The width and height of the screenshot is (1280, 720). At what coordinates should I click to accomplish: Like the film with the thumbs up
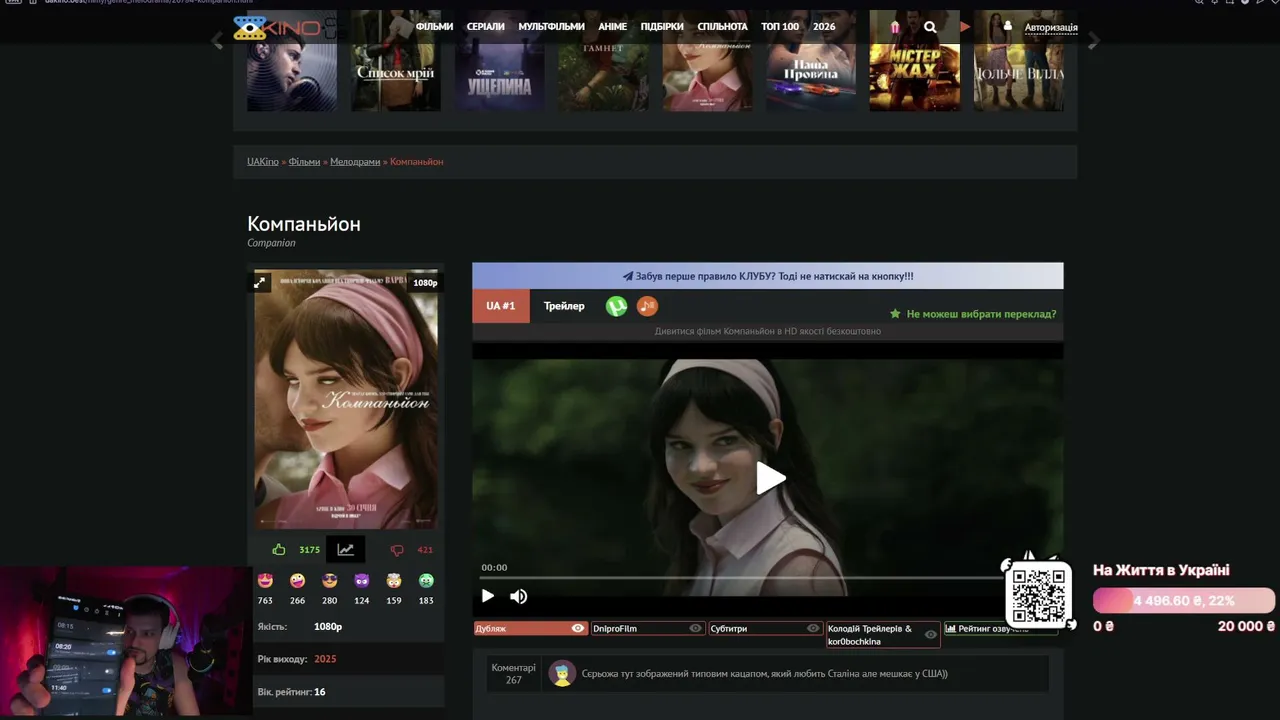[x=279, y=549]
